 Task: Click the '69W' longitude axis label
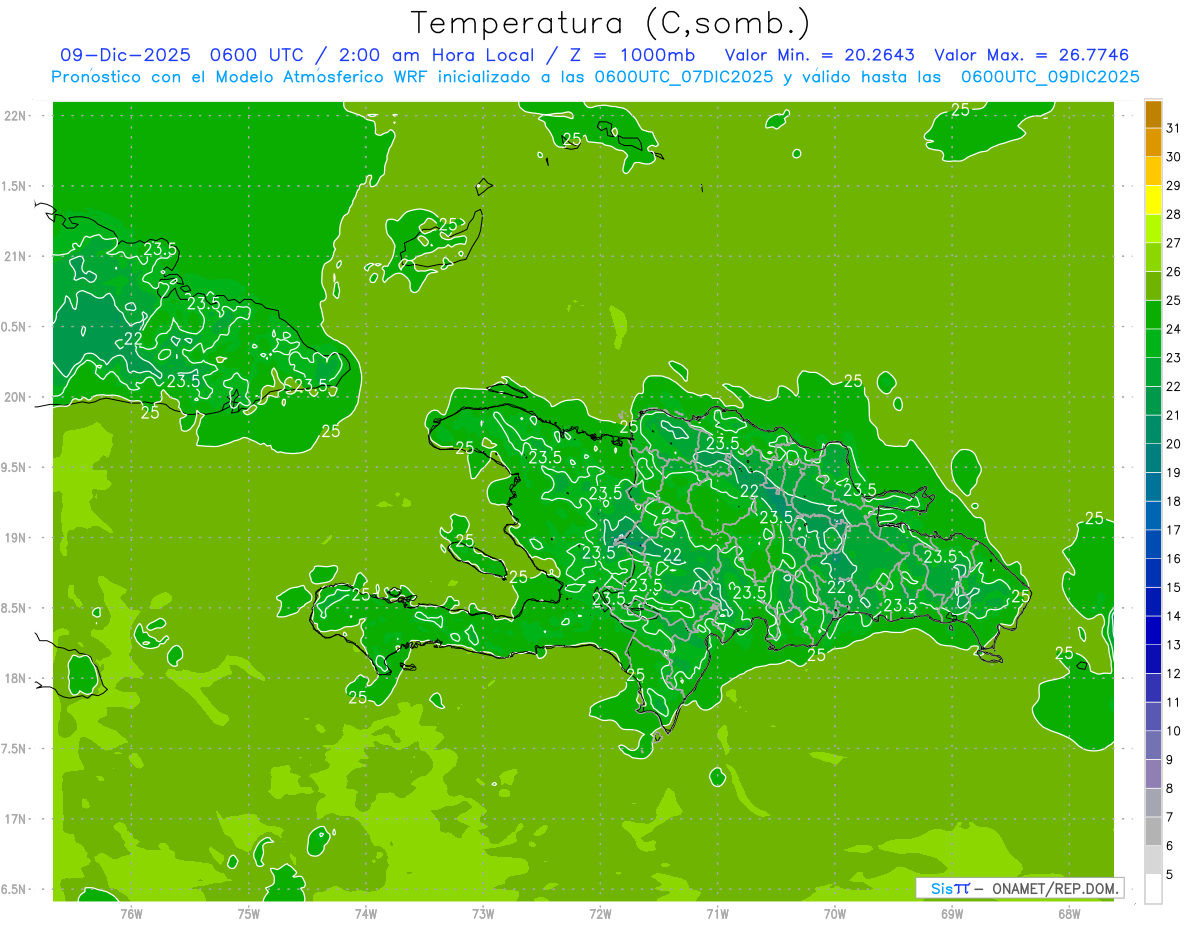coord(952,913)
